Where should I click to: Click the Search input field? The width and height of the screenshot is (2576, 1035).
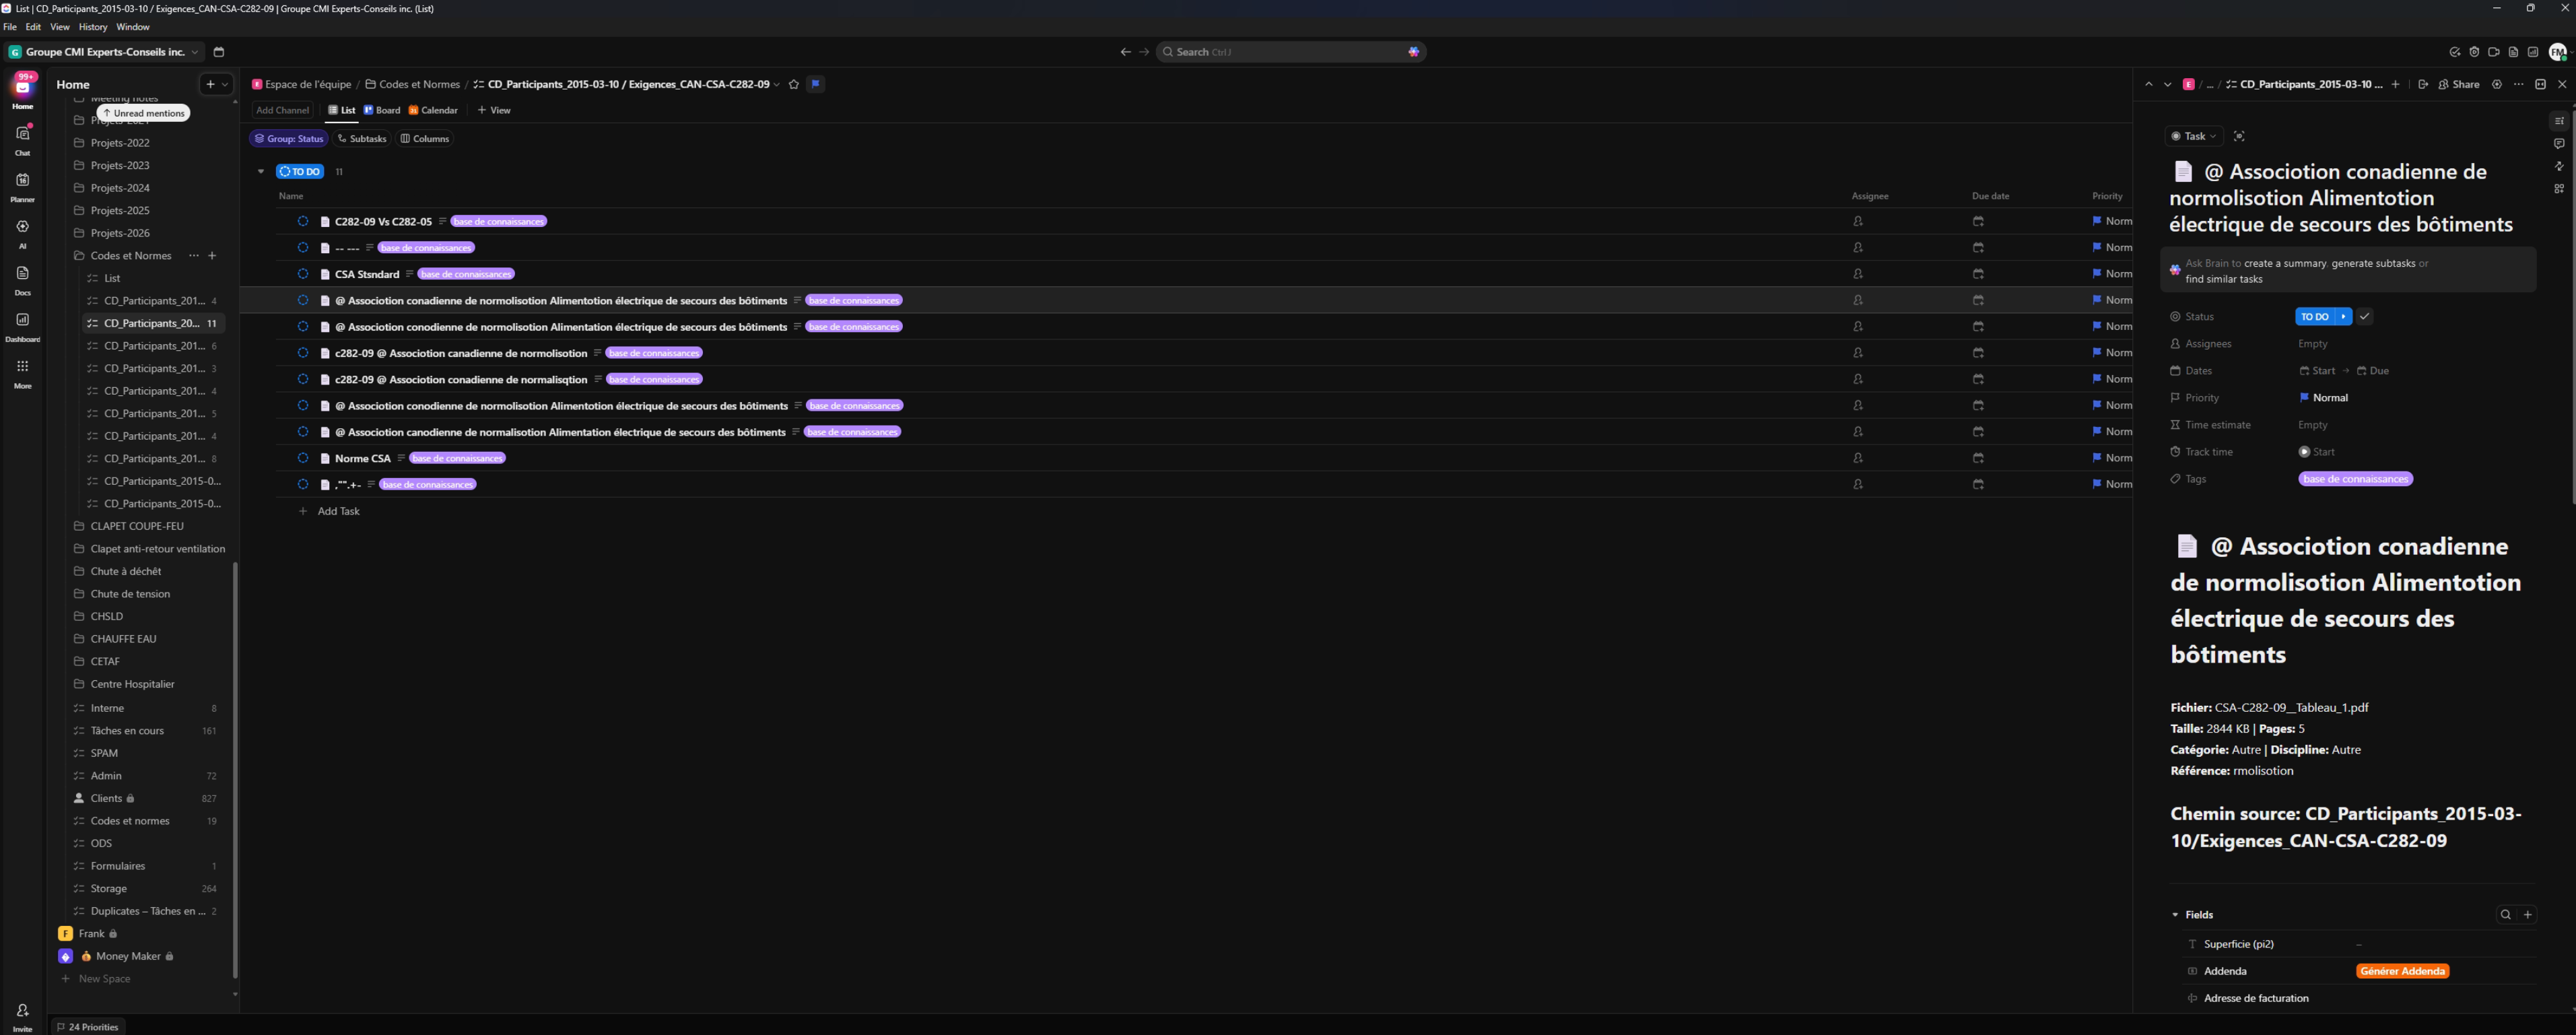click(x=1280, y=52)
